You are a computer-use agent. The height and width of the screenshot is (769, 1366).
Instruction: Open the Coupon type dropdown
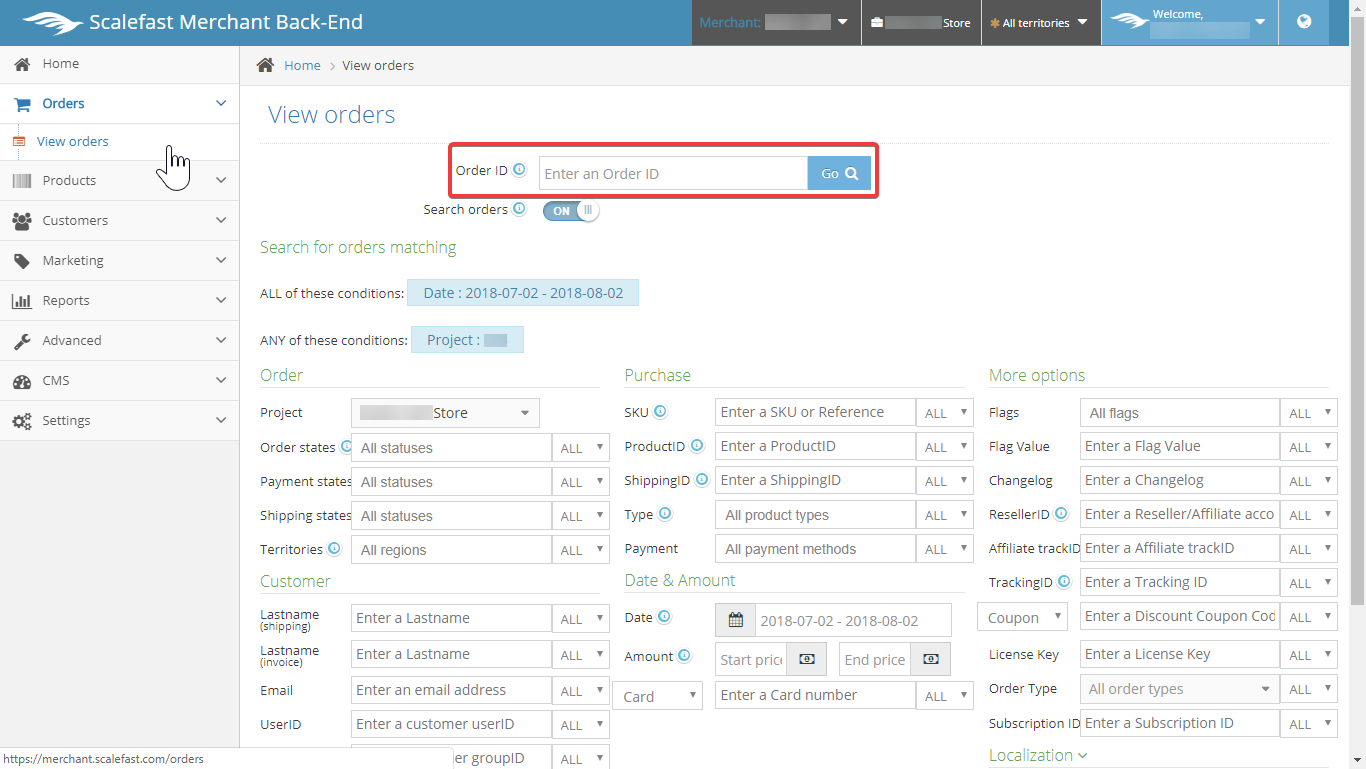1022,618
